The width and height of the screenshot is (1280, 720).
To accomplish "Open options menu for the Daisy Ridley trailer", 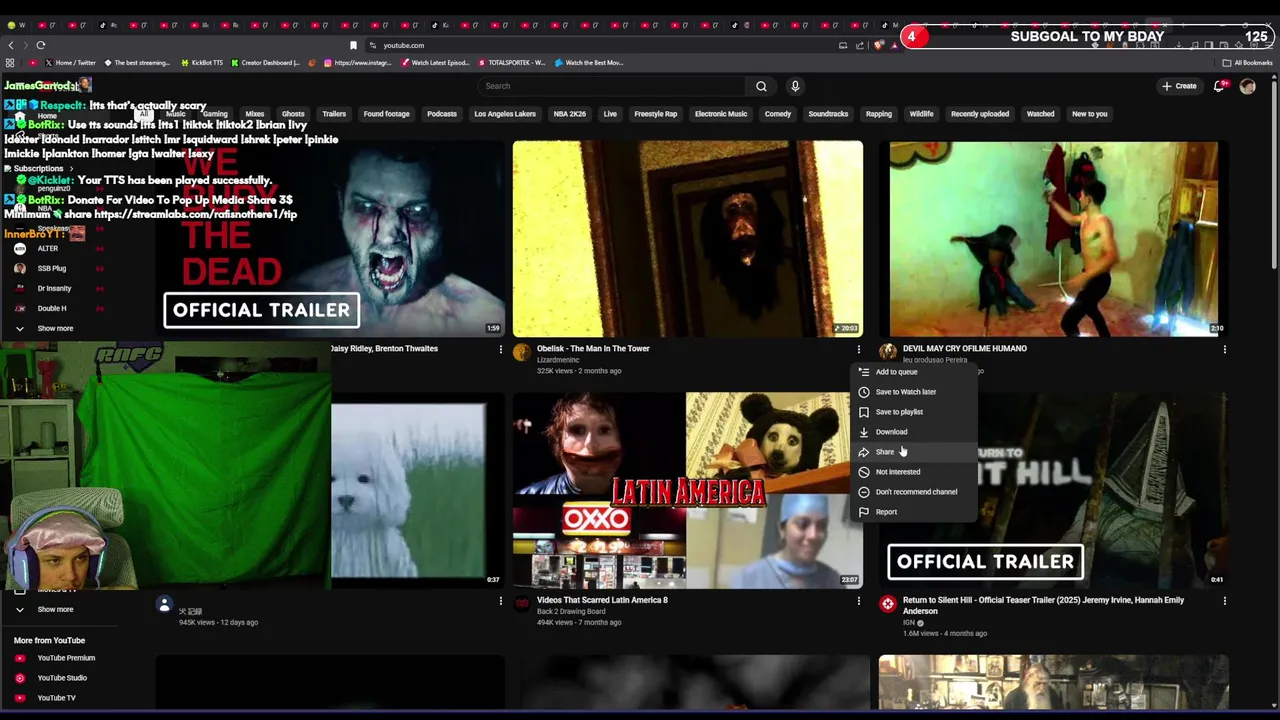I will tap(501, 349).
